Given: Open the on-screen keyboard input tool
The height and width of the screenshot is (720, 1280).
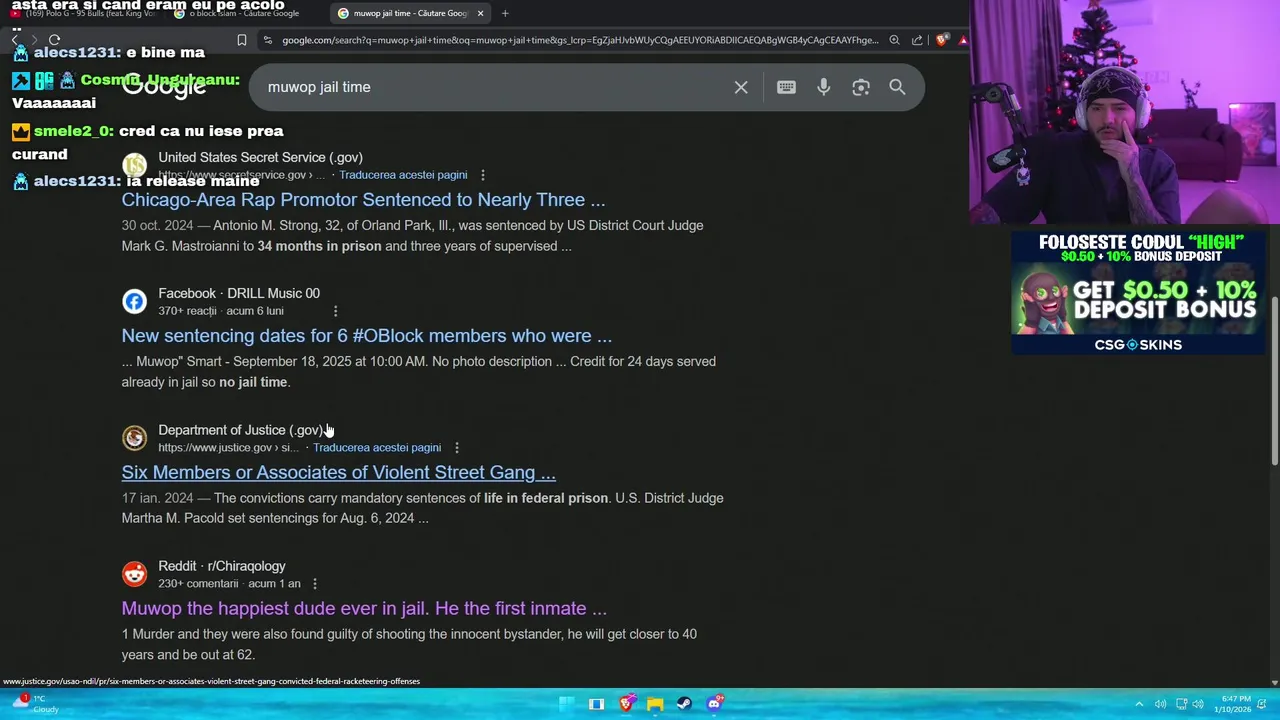Looking at the screenshot, I should [786, 87].
